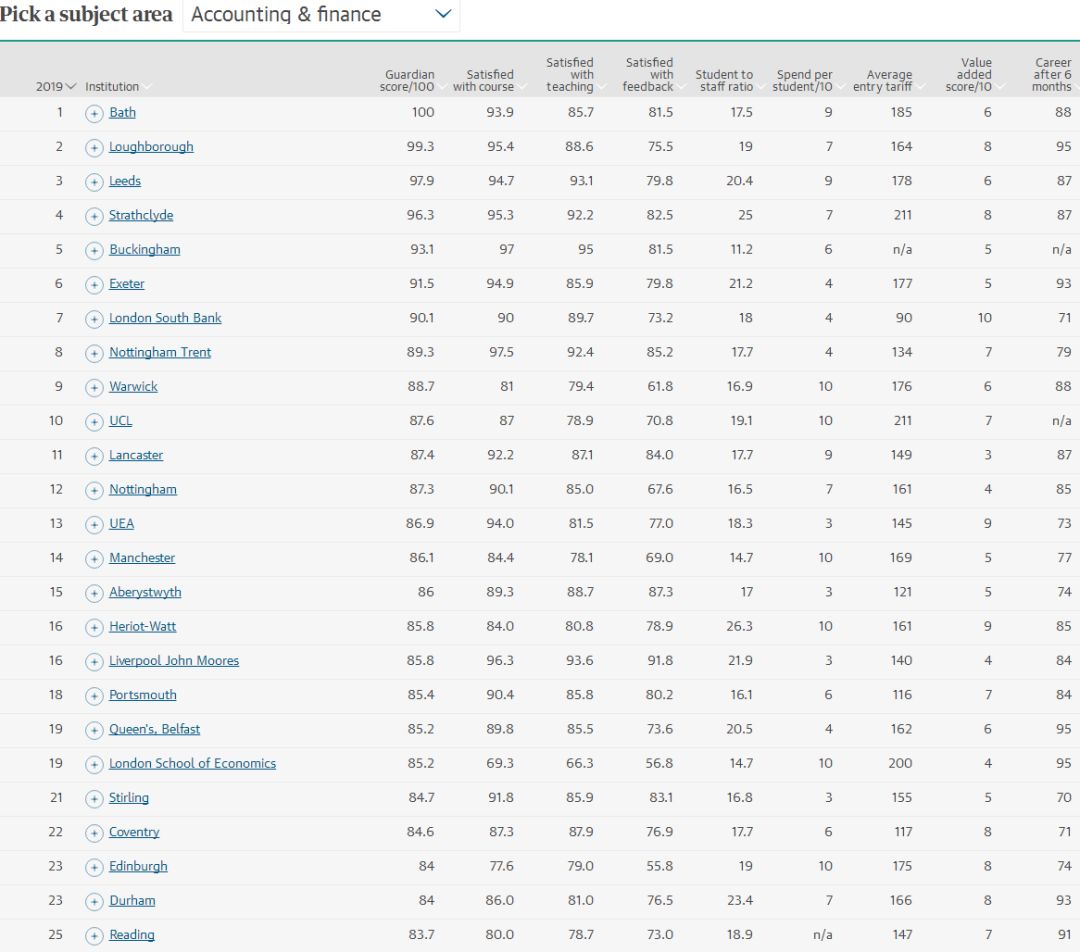The image size is (1080, 952).
Task: Sort by Satisfied with course column
Action: coord(488,81)
